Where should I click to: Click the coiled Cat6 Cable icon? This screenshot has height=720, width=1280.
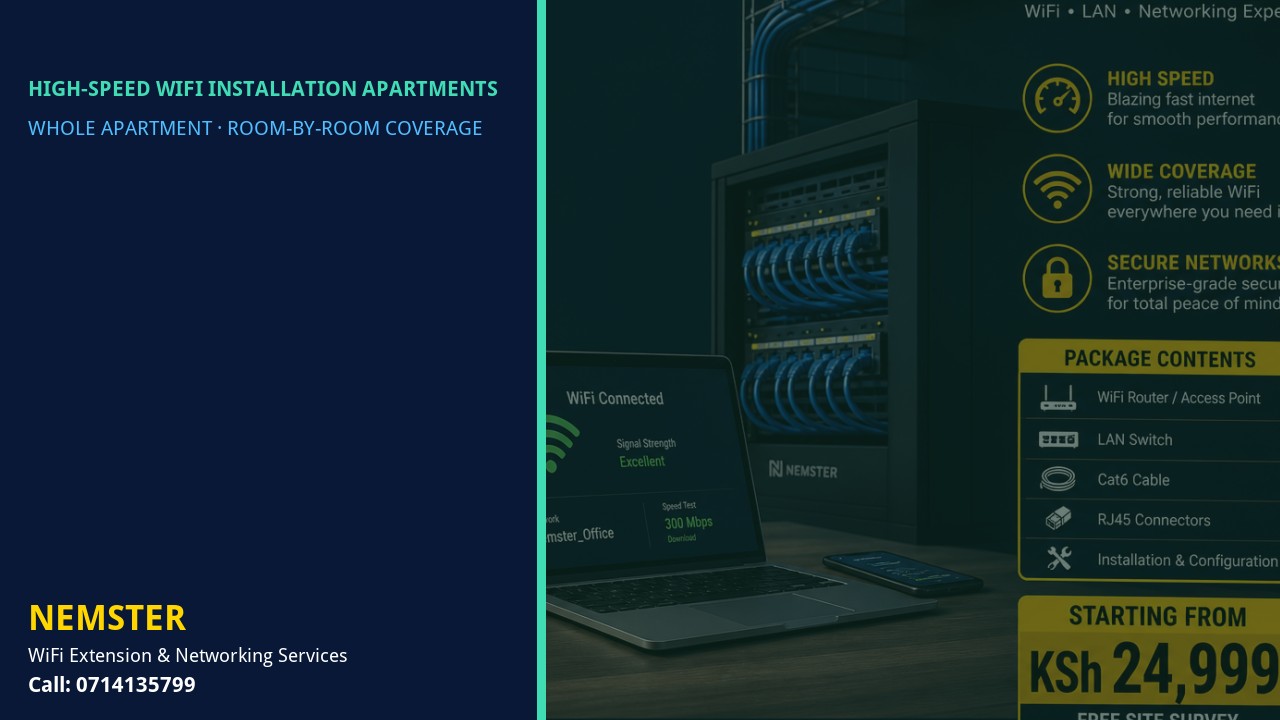point(1058,479)
